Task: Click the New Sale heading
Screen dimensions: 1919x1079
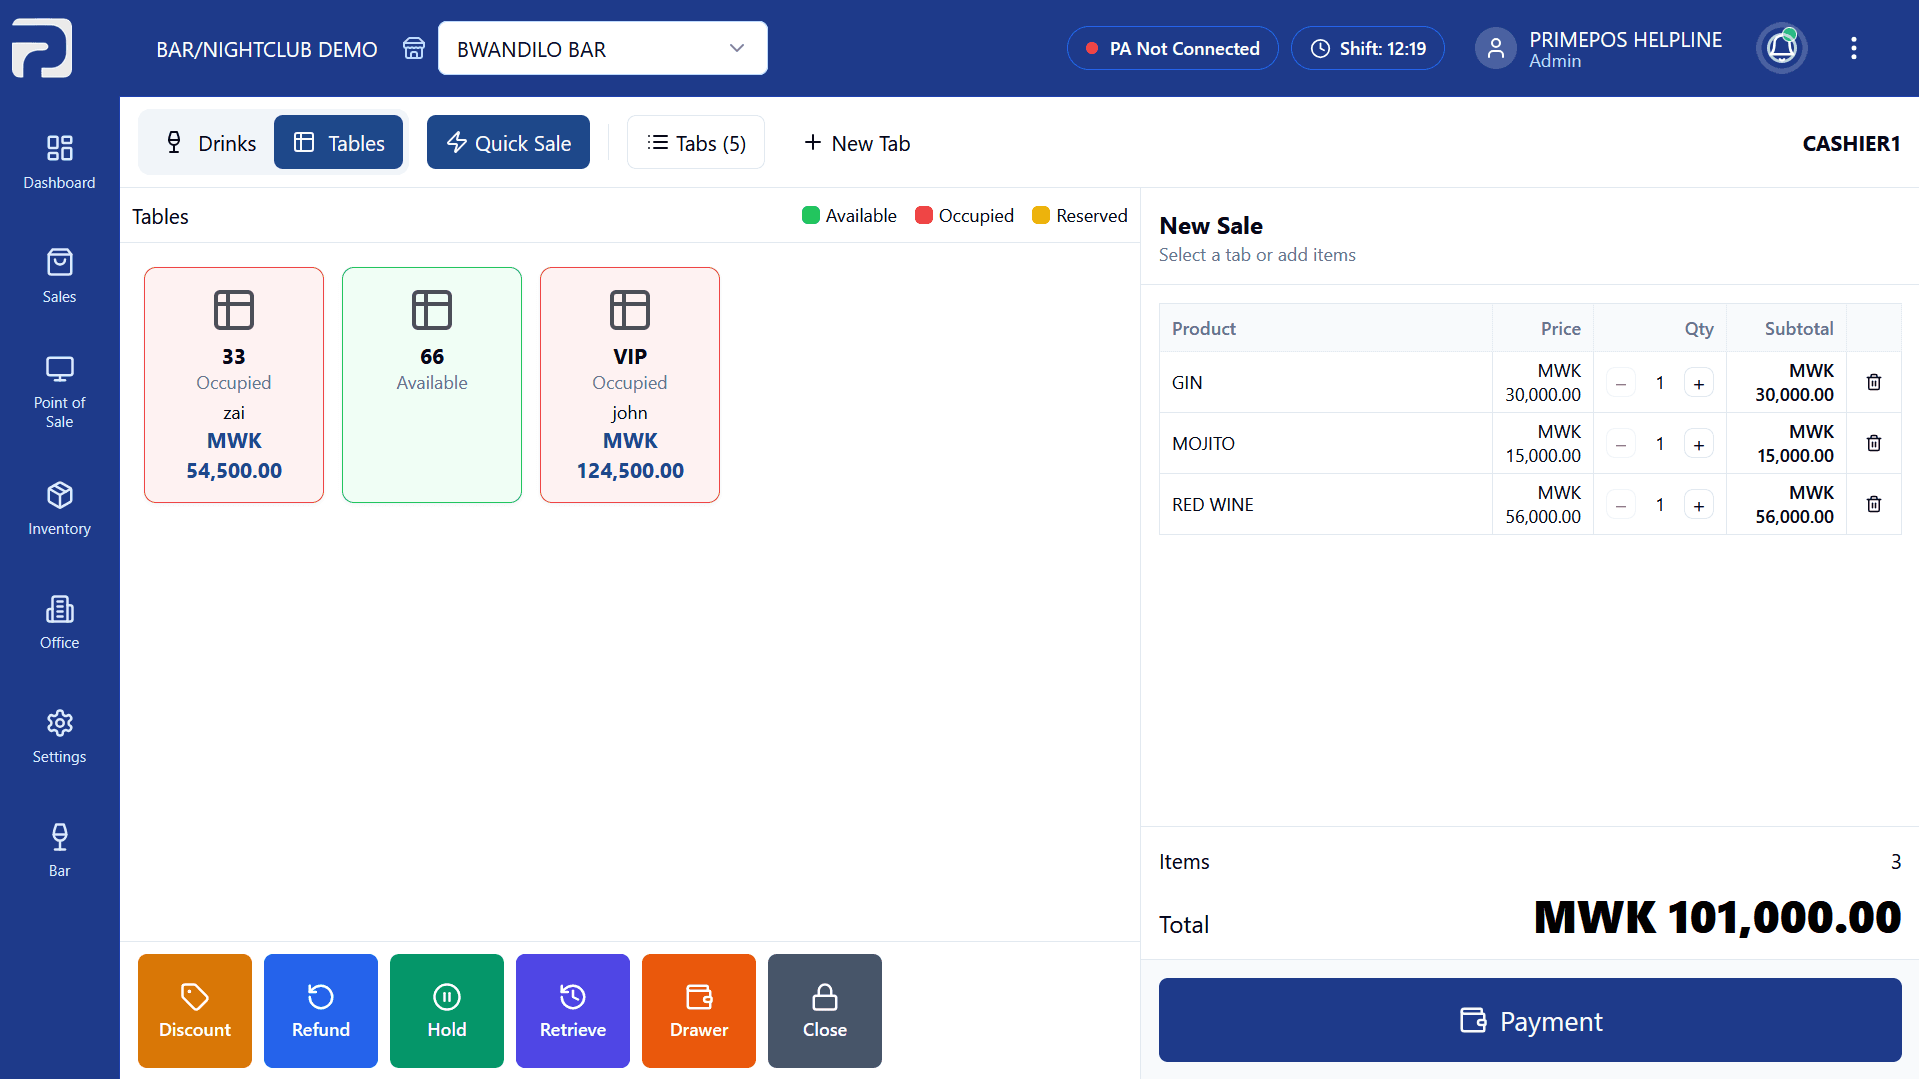Action: click(x=1210, y=225)
